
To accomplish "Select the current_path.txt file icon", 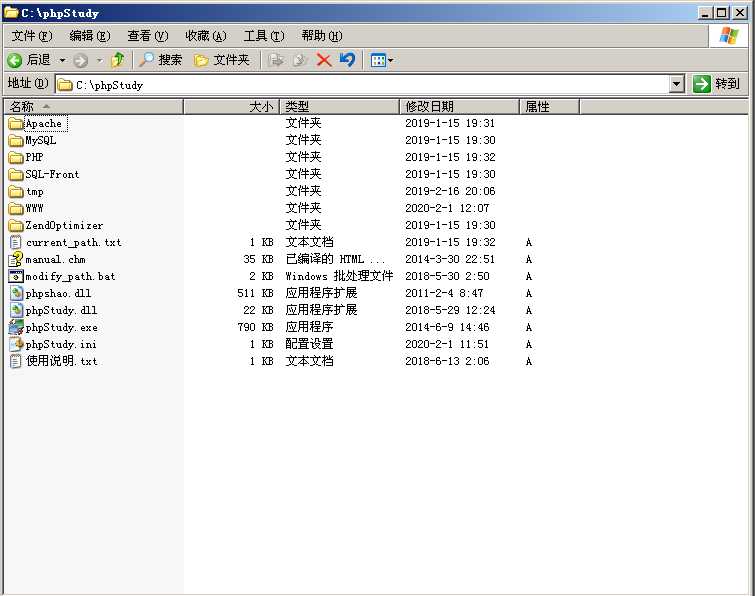I will coord(16,242).
